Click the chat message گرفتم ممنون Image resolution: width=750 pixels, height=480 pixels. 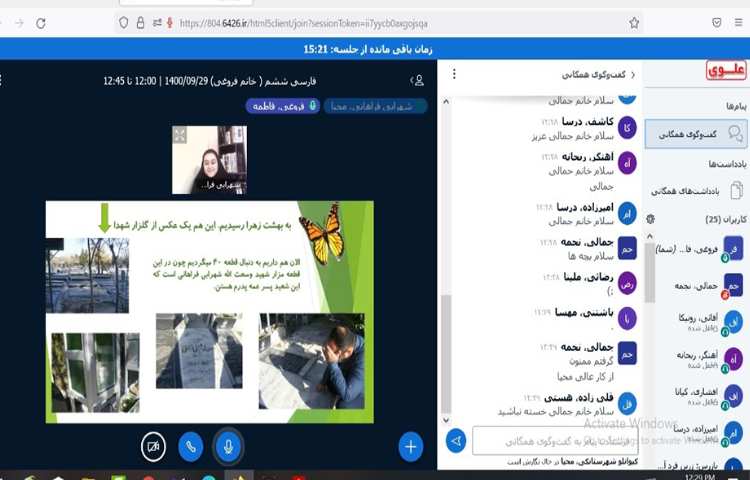click(591, 361)
